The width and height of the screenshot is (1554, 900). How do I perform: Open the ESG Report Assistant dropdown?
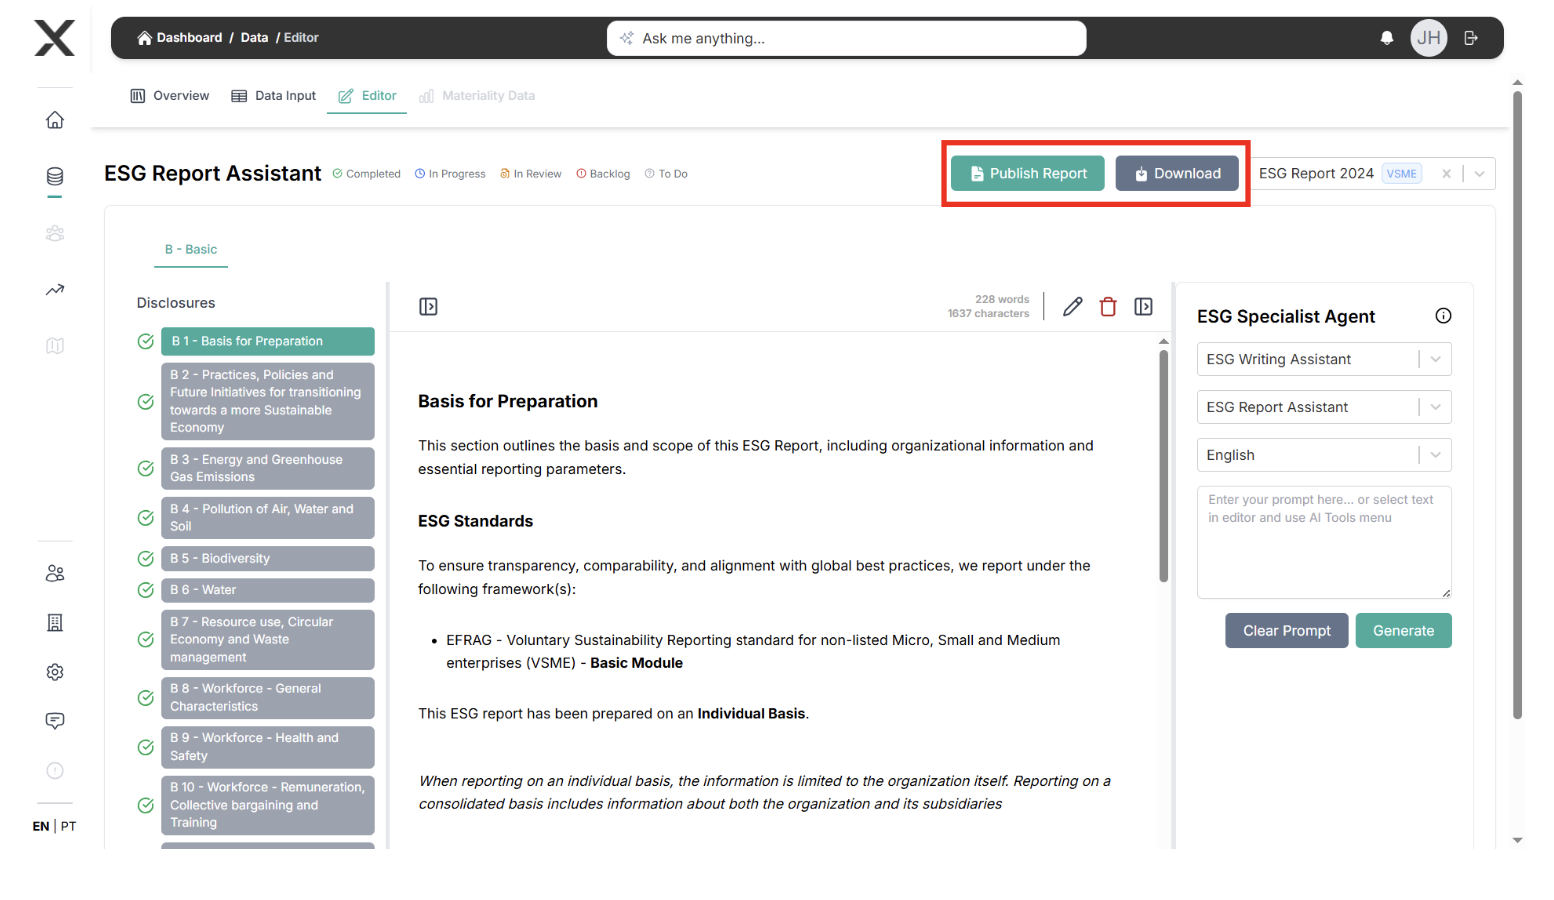tap(1324, 407)
